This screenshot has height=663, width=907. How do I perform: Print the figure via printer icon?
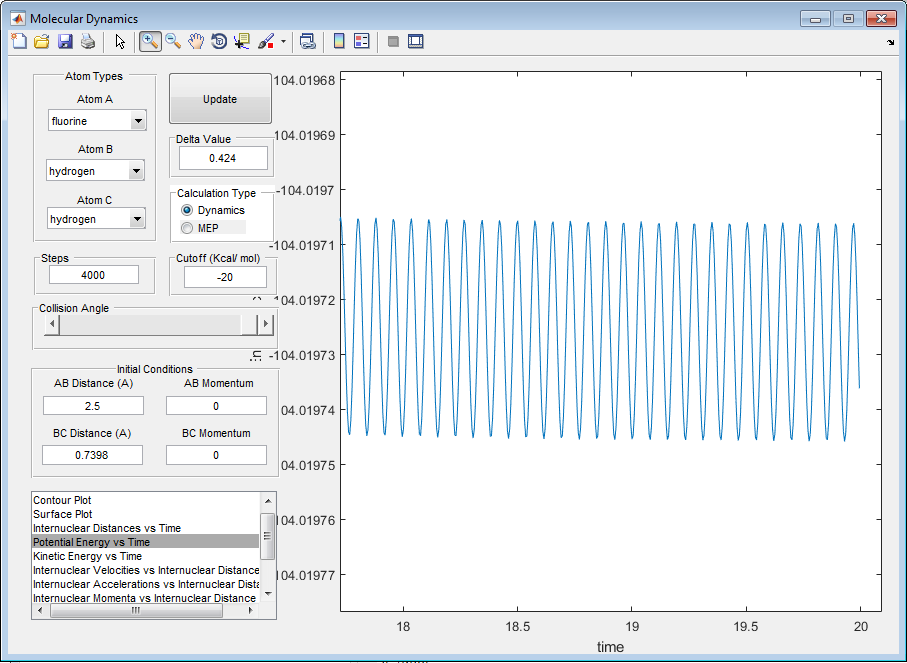pyautogui.click(x=88, y=41)
